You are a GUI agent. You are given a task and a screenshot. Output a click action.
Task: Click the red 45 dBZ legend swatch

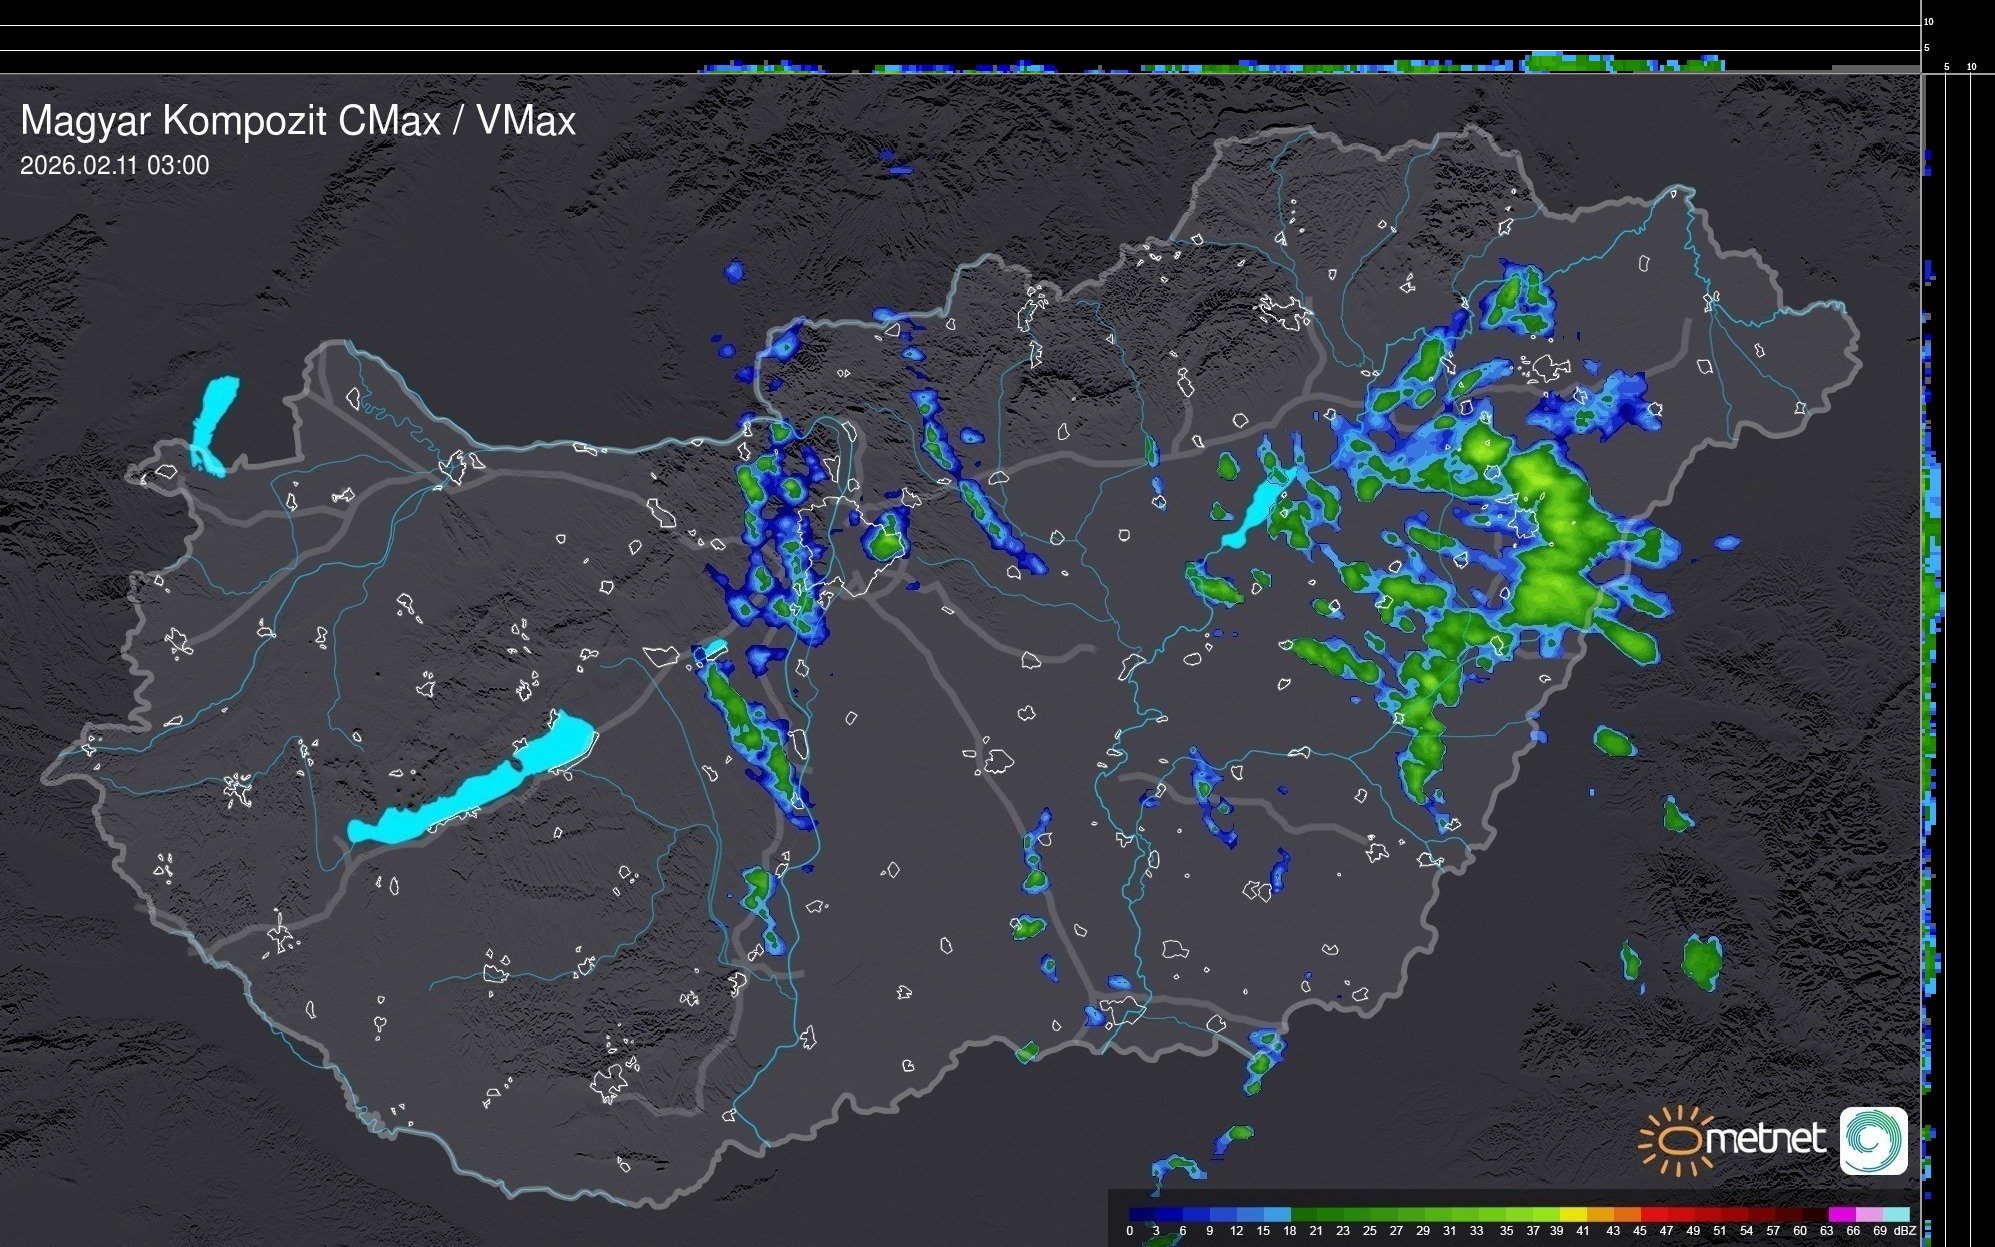pyautogui.click(x=1653, y=1214)
